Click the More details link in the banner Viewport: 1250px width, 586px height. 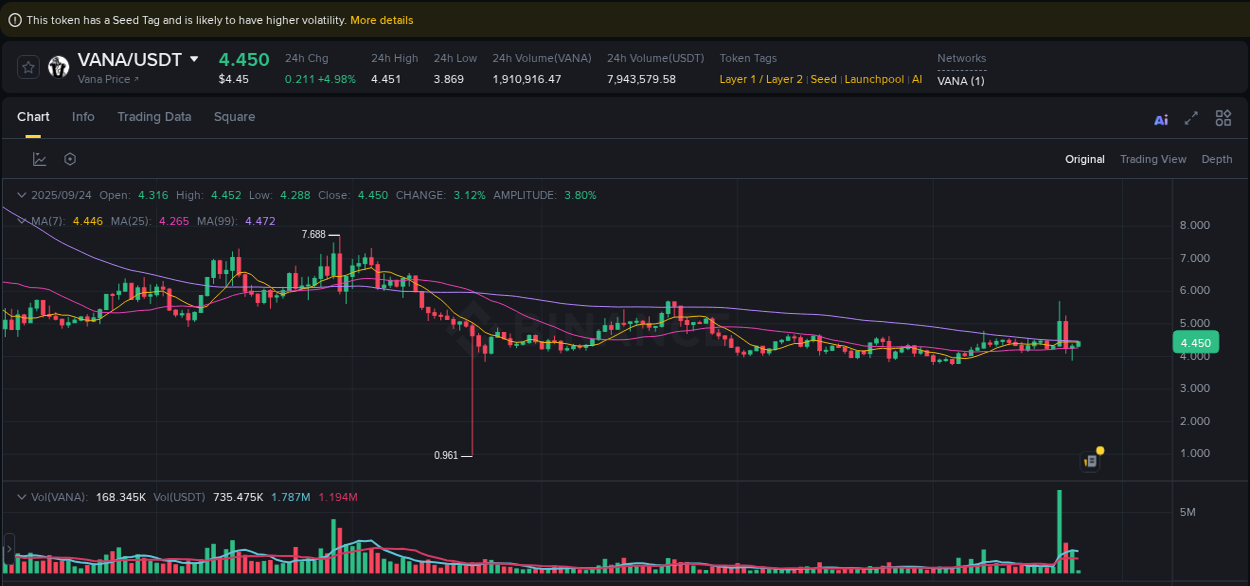pos(382,19)
